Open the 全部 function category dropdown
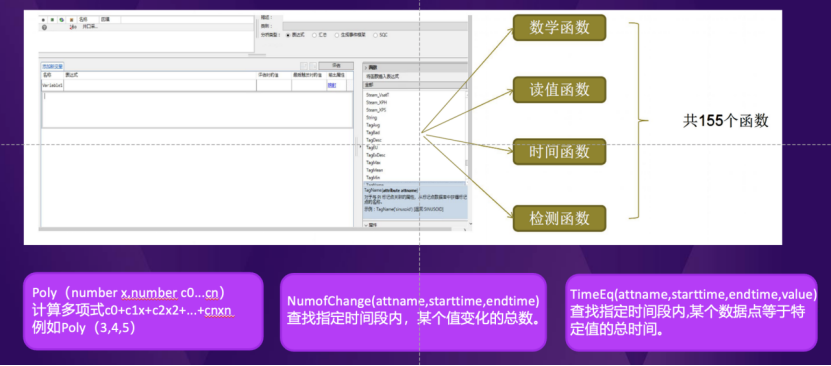Image resolution: width=831 pixels, height=366 pixels. click(x=416, y=84)
